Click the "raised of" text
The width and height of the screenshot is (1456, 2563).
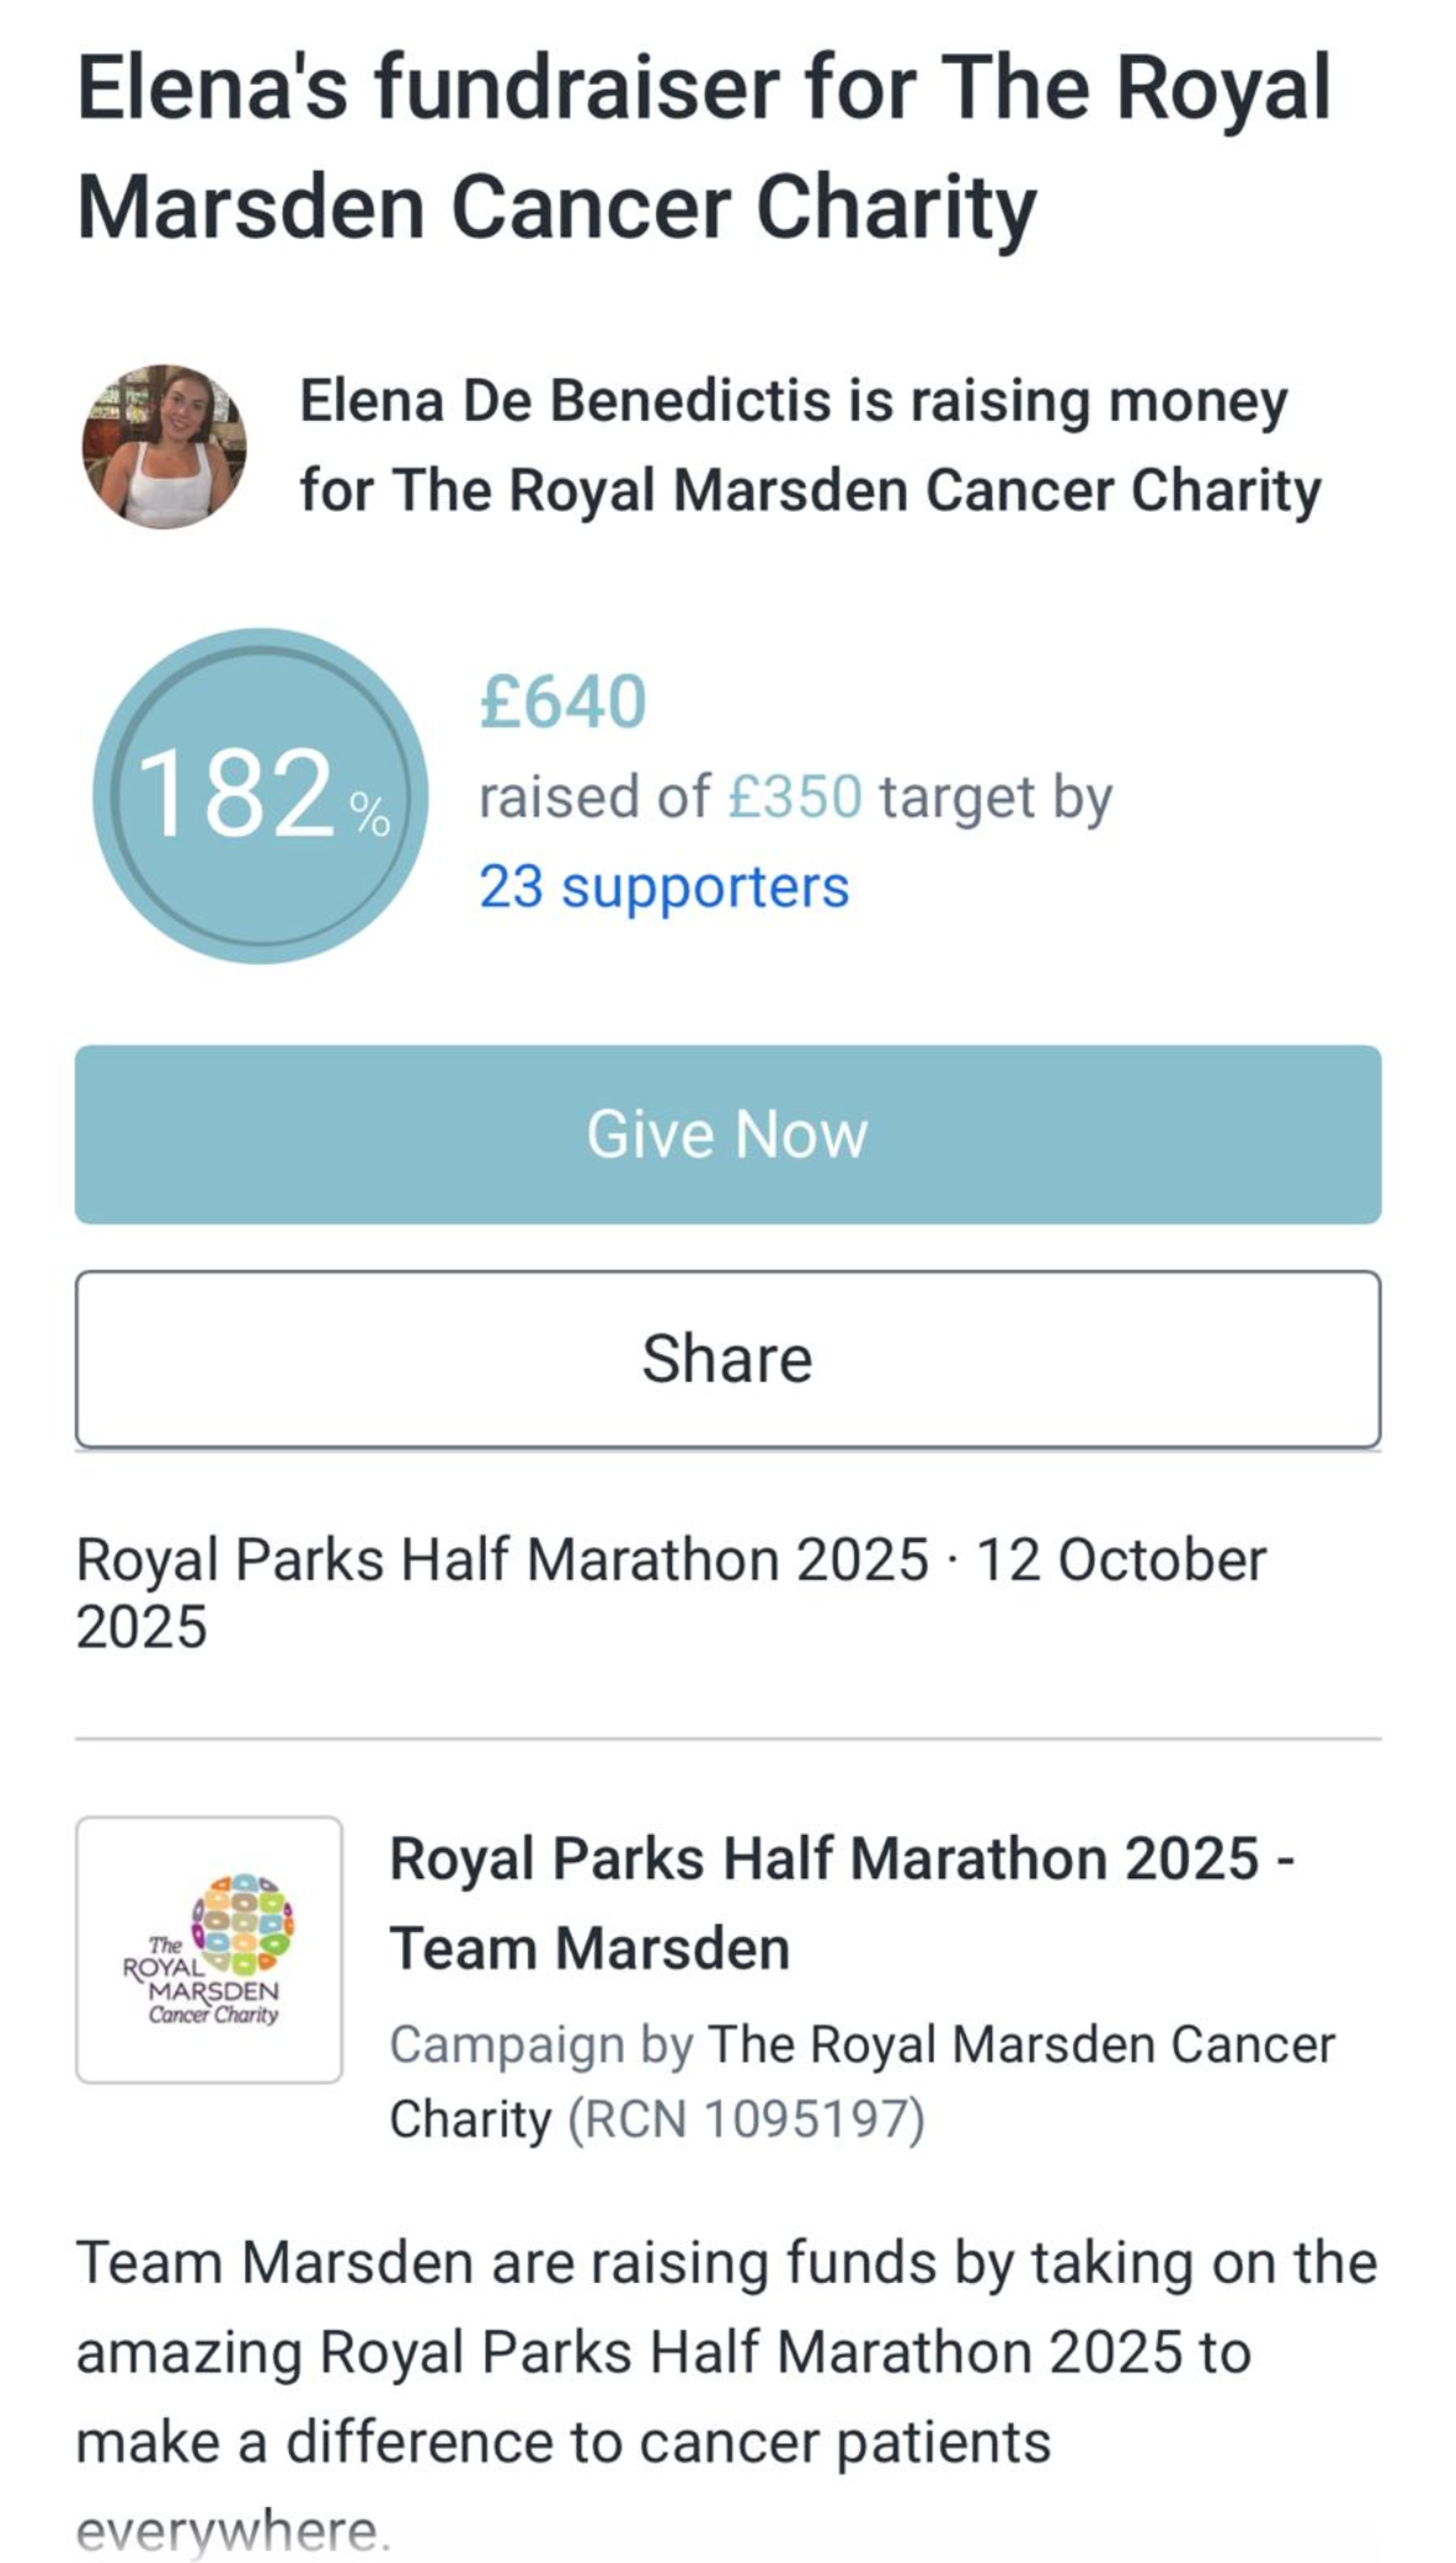(x=594, y=797)
